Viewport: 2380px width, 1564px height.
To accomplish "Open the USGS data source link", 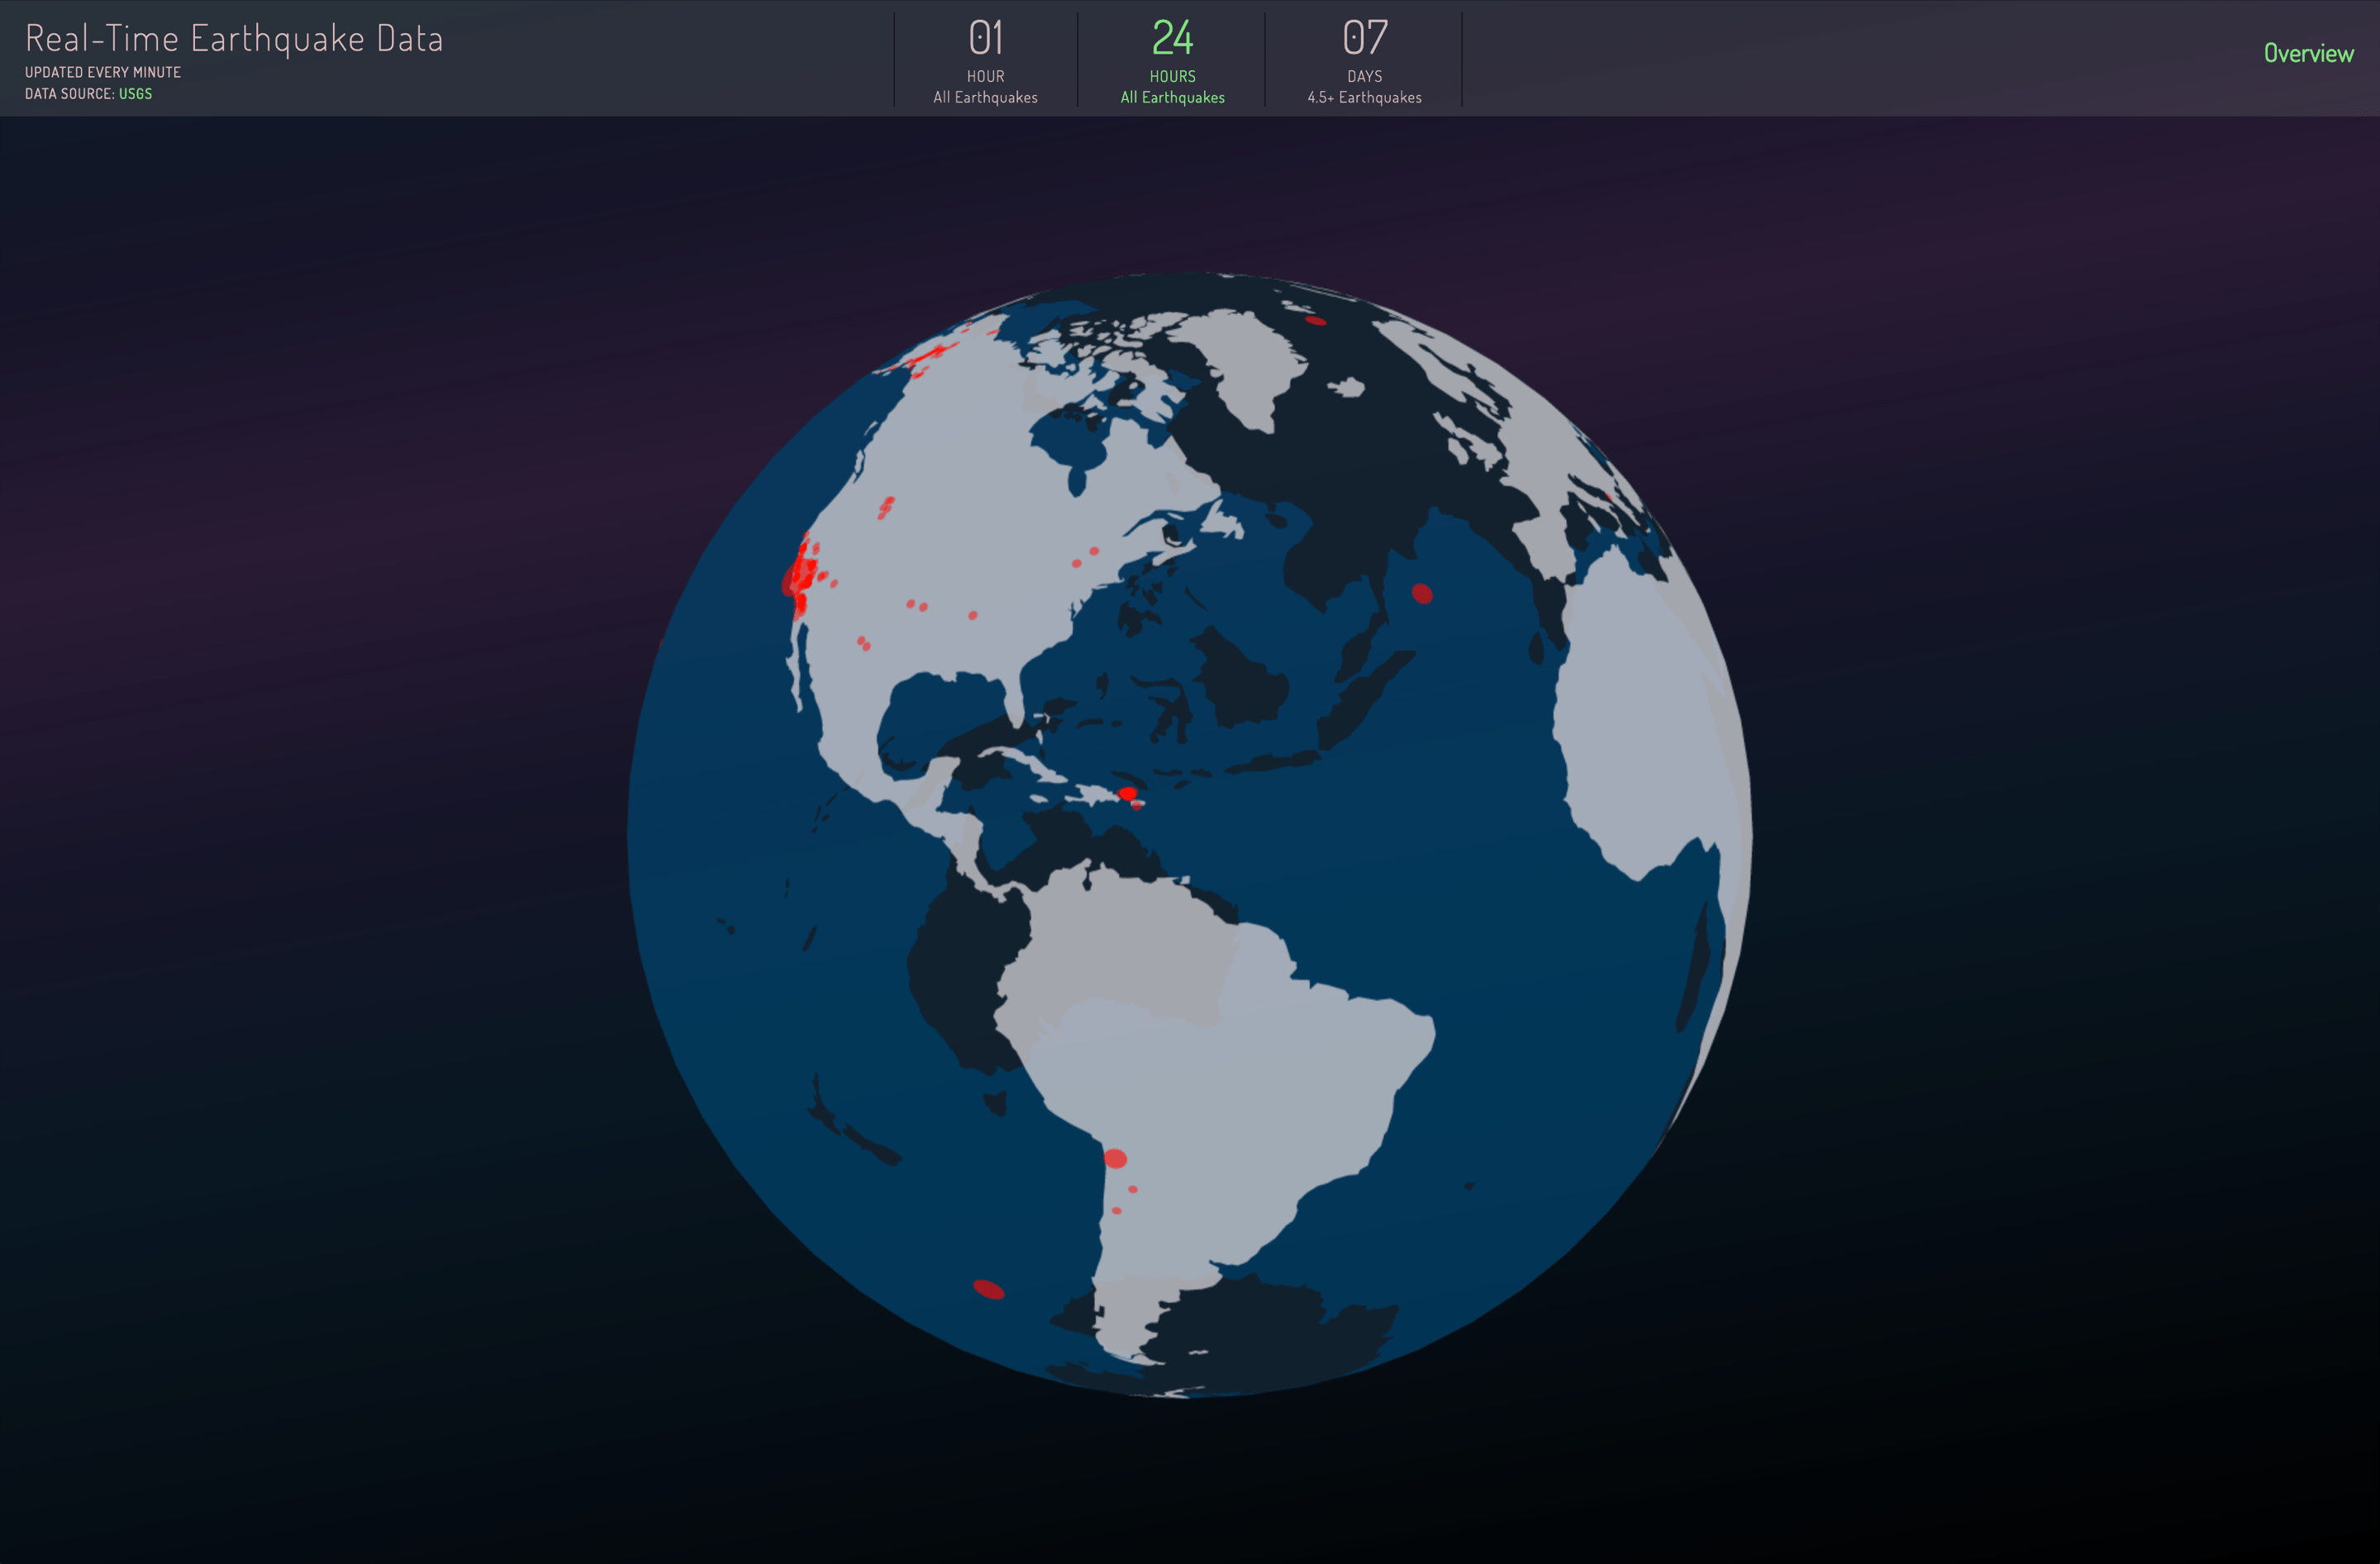I will pos(135,94).
